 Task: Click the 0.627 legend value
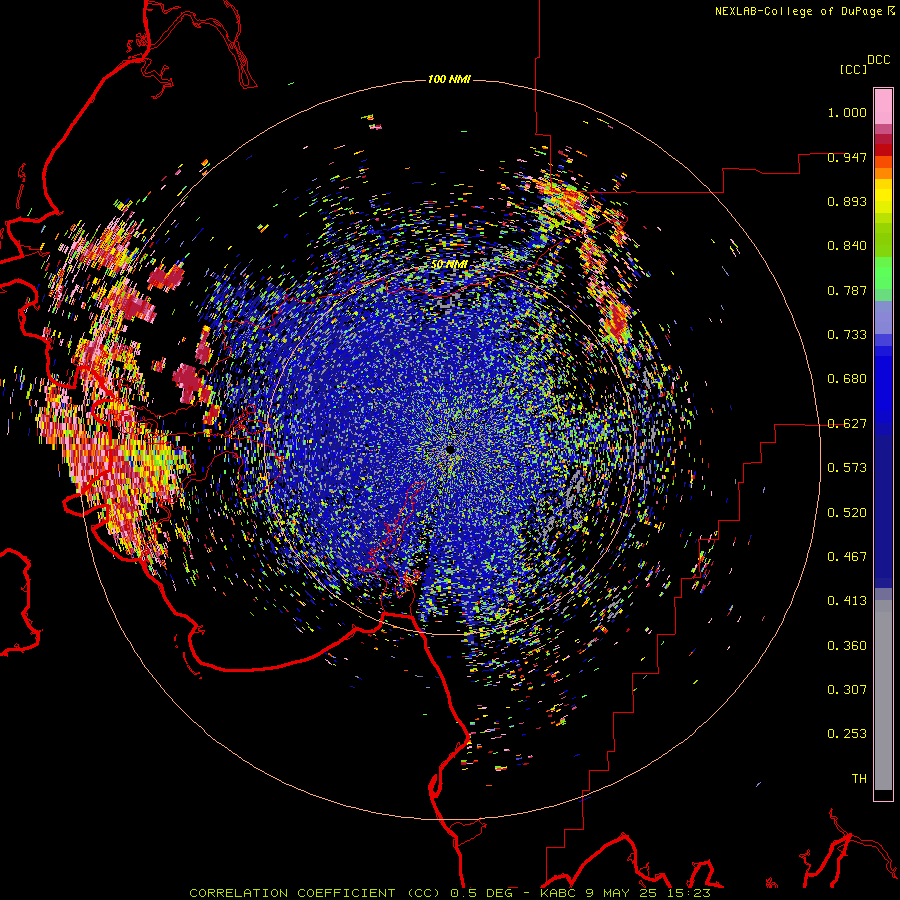pos(847,424)
